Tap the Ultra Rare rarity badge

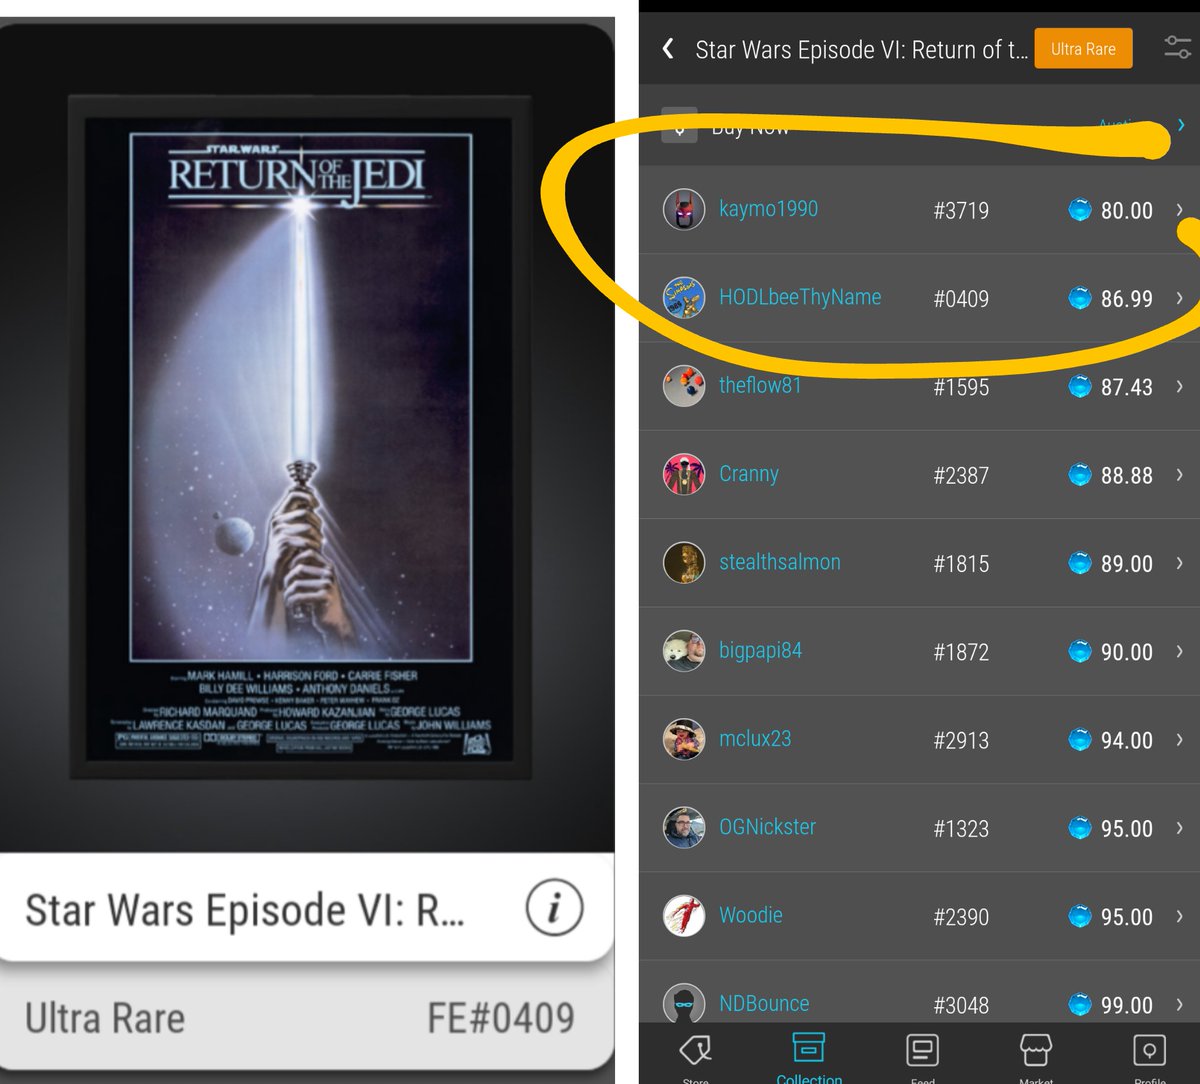click(x=1083, y=49)
